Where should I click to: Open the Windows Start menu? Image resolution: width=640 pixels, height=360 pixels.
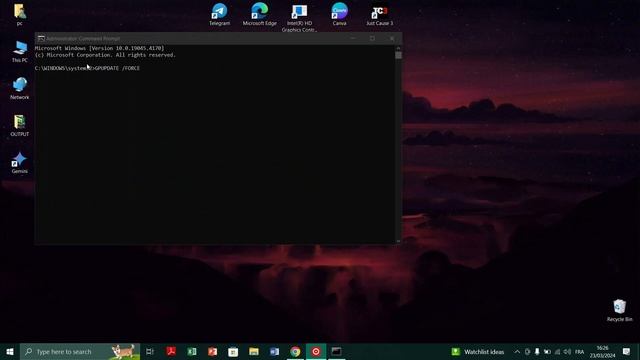[10, 351]
